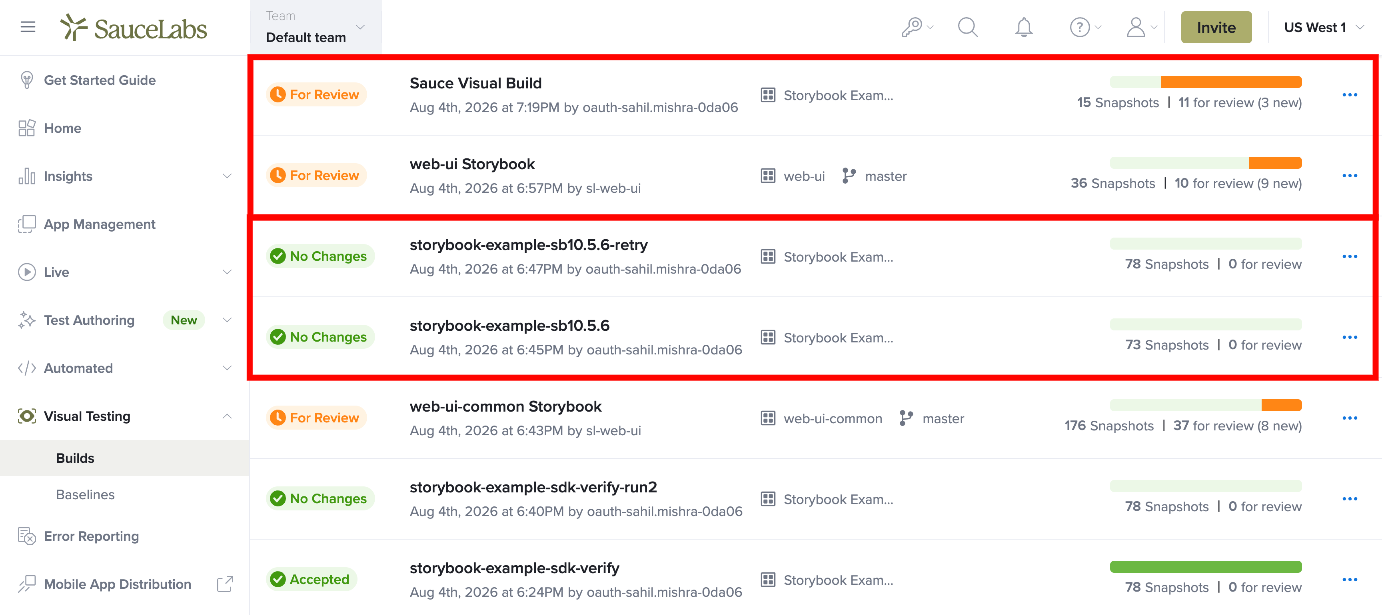Screen dimensions: 1382x615
Task: Open more options for web-ui-common Storybook
Action: click(x=1350, y=418)
